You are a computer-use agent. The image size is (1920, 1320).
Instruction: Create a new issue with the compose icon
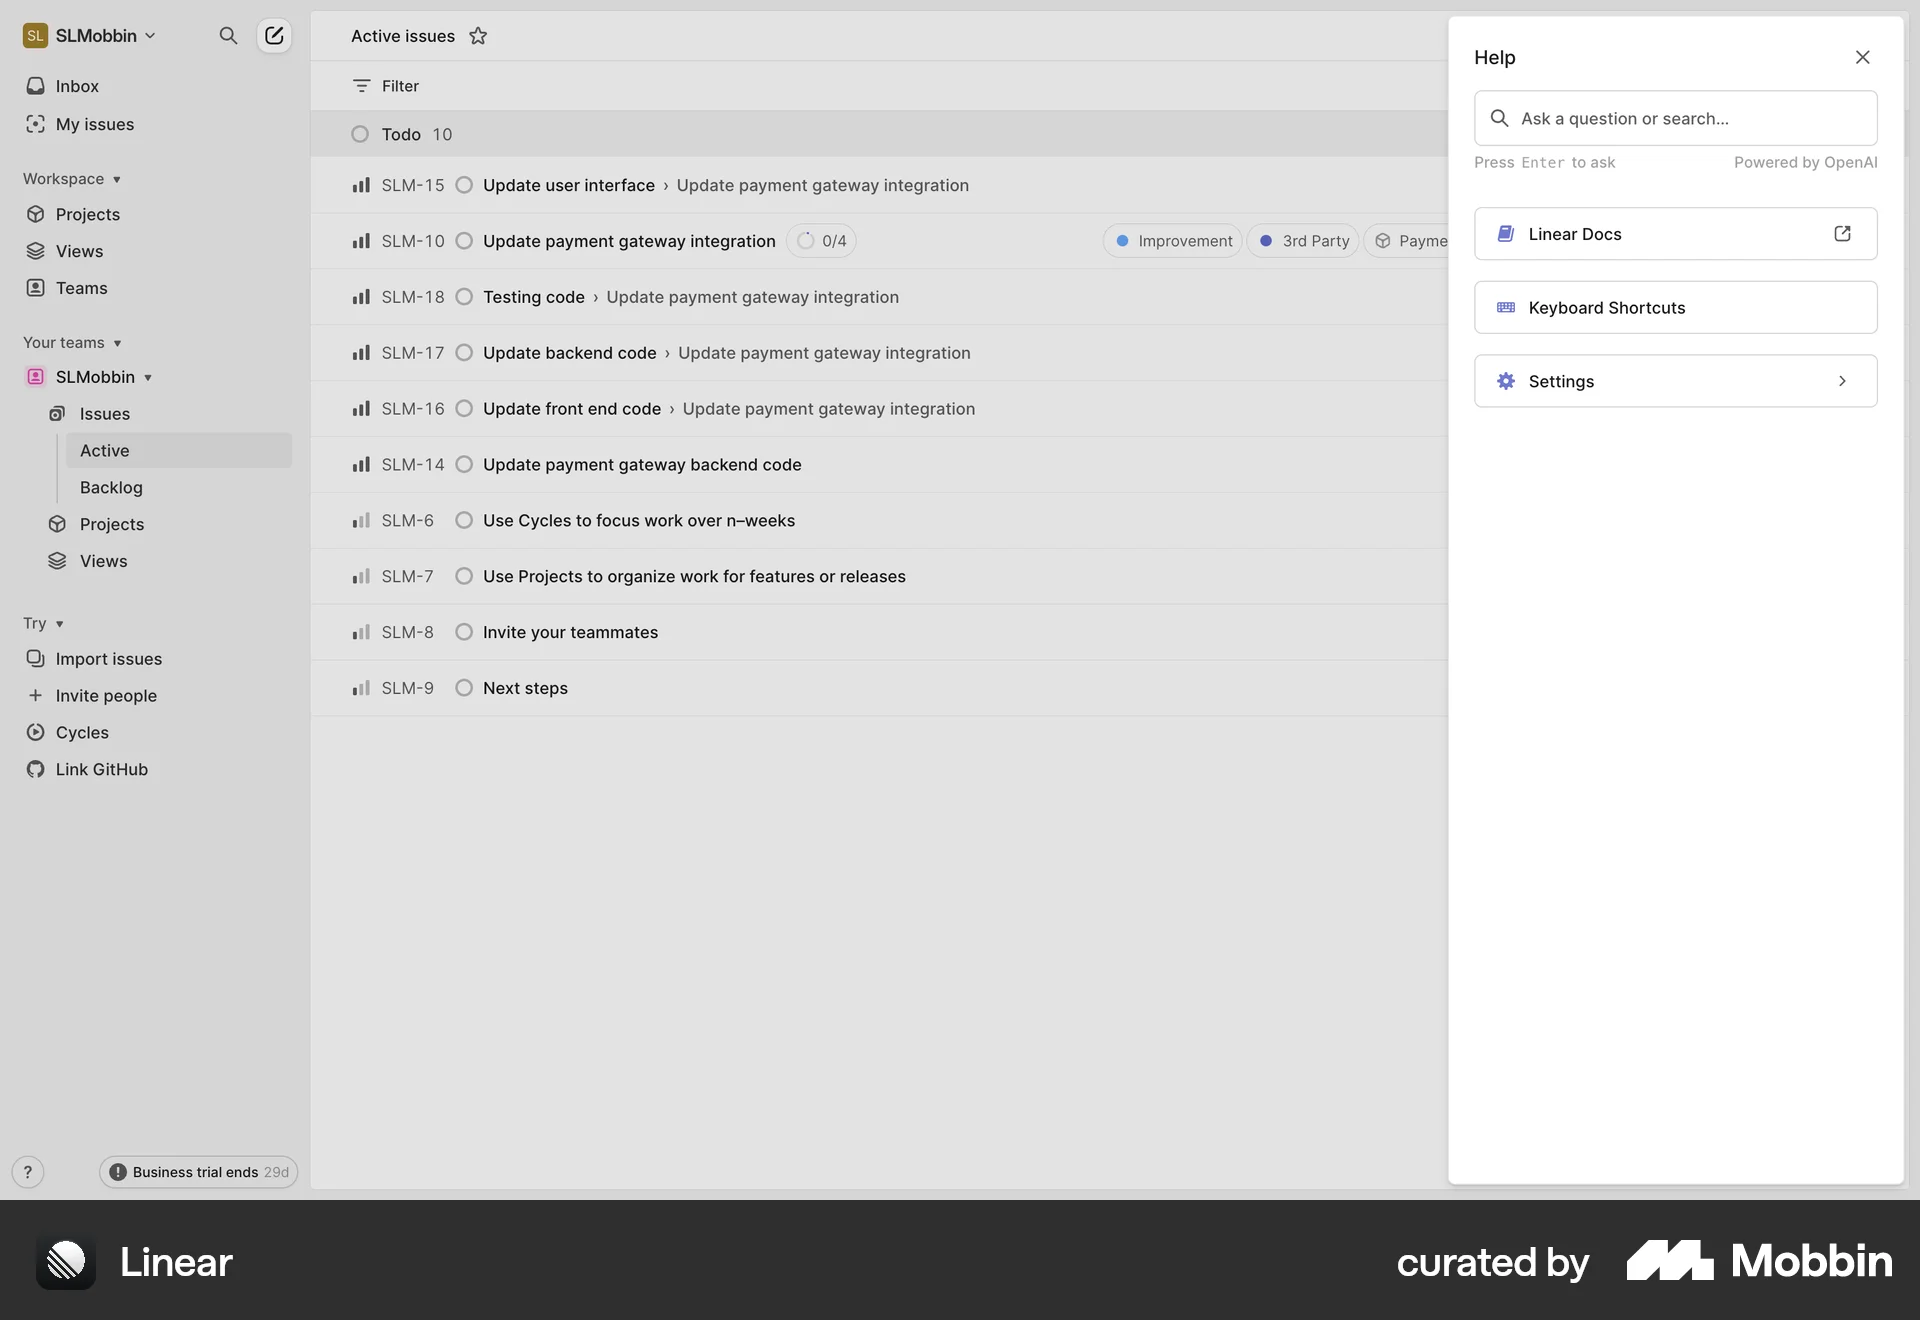click(273, 35)
